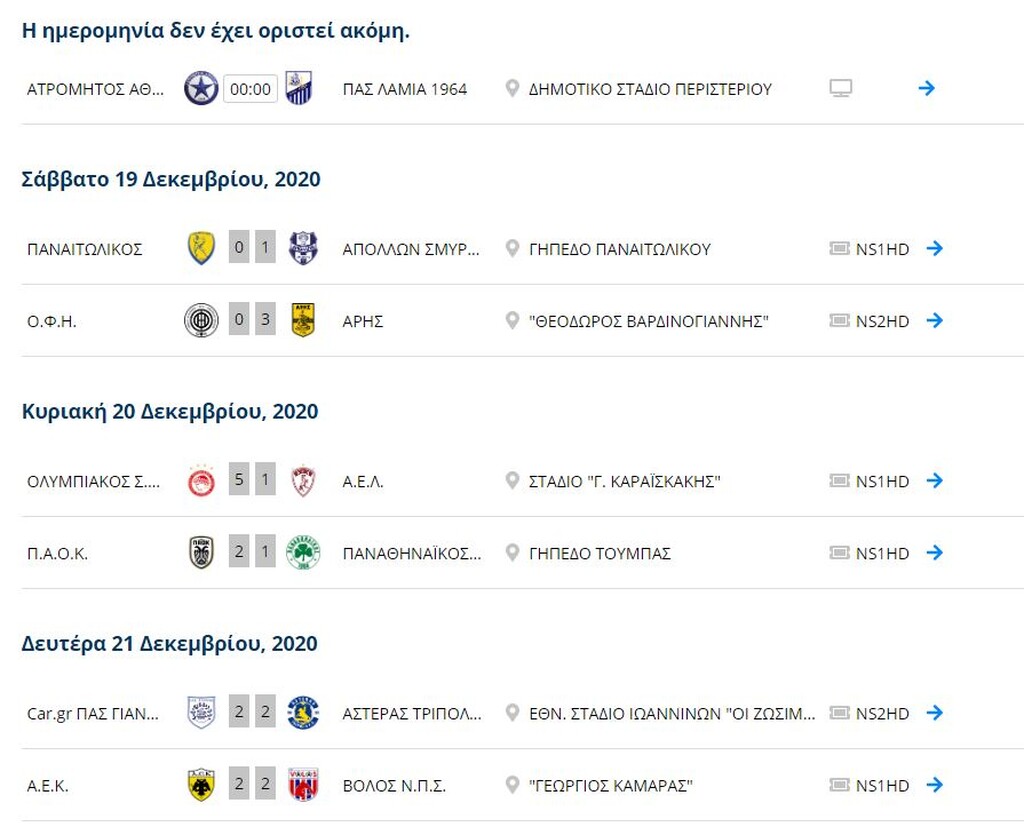Open the Atromitos vs Lamia match arrow

pos(927,88)
